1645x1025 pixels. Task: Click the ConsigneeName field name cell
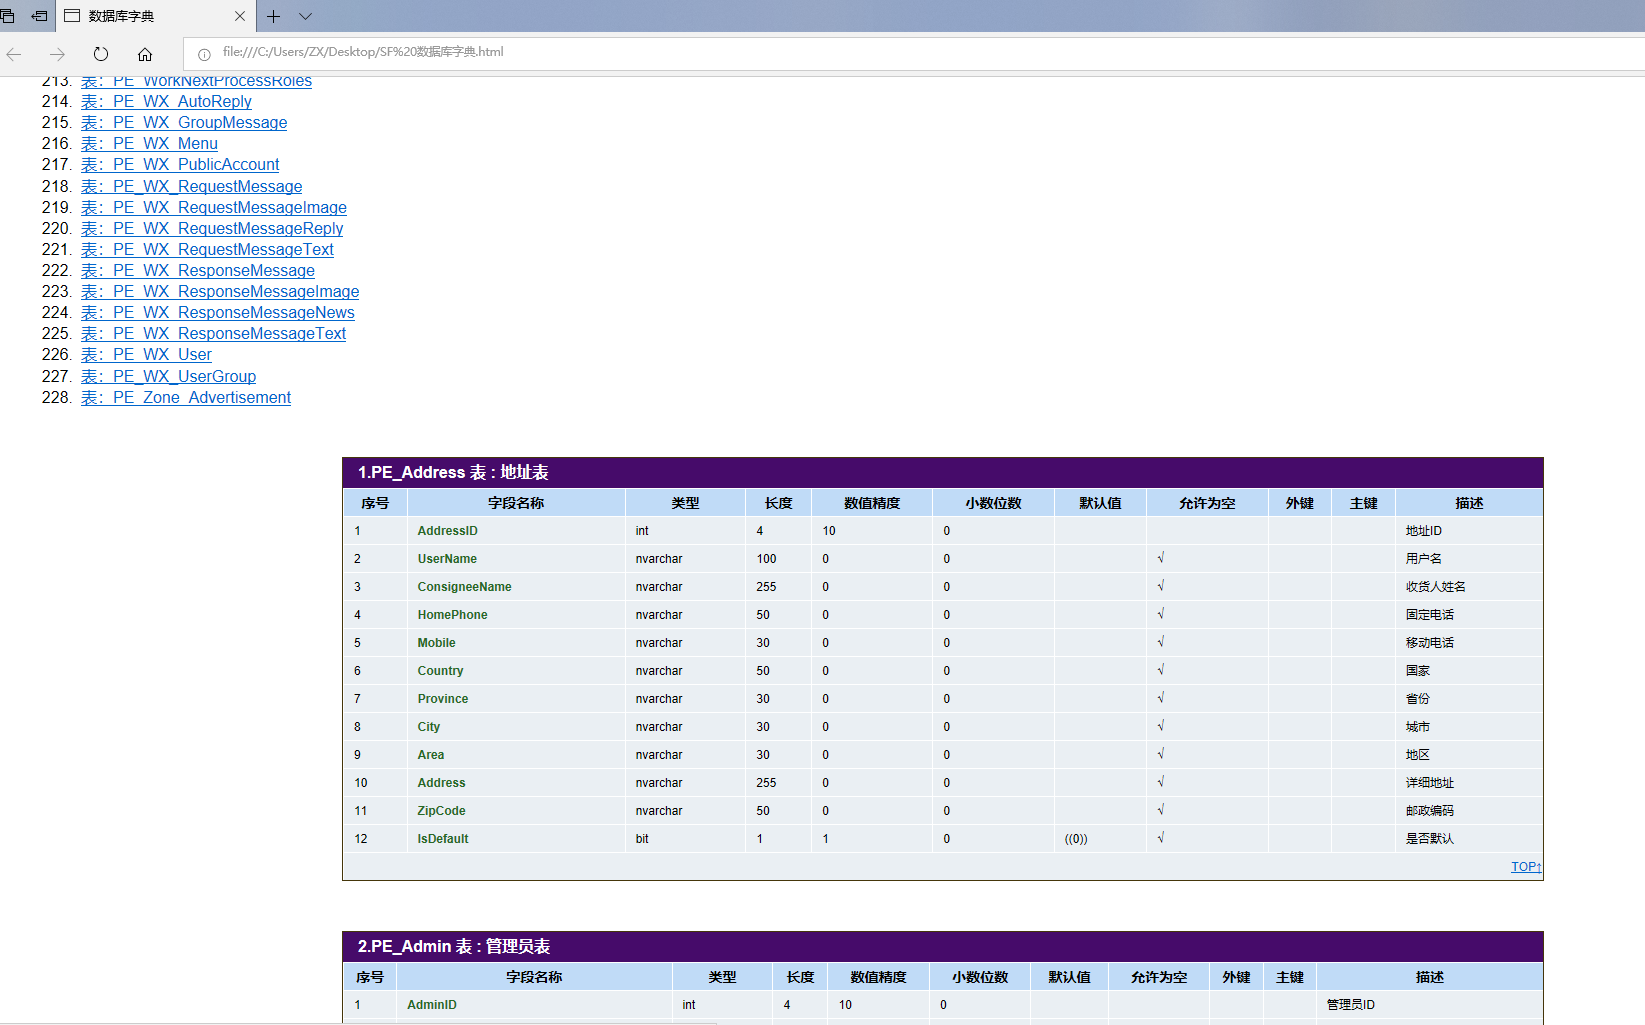tap(464, 587)
